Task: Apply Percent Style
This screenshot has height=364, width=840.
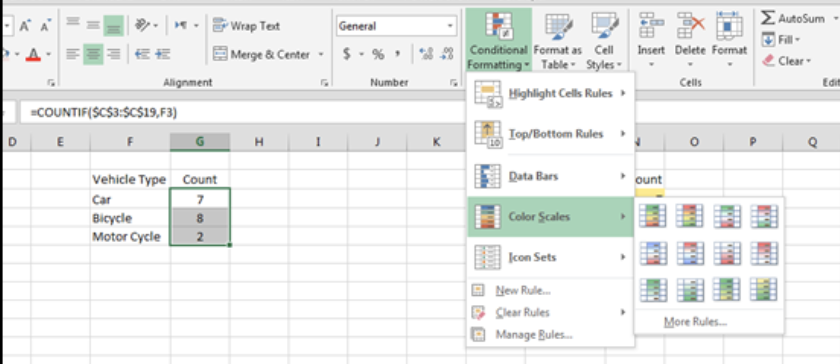Action: (x=378, y=54)
